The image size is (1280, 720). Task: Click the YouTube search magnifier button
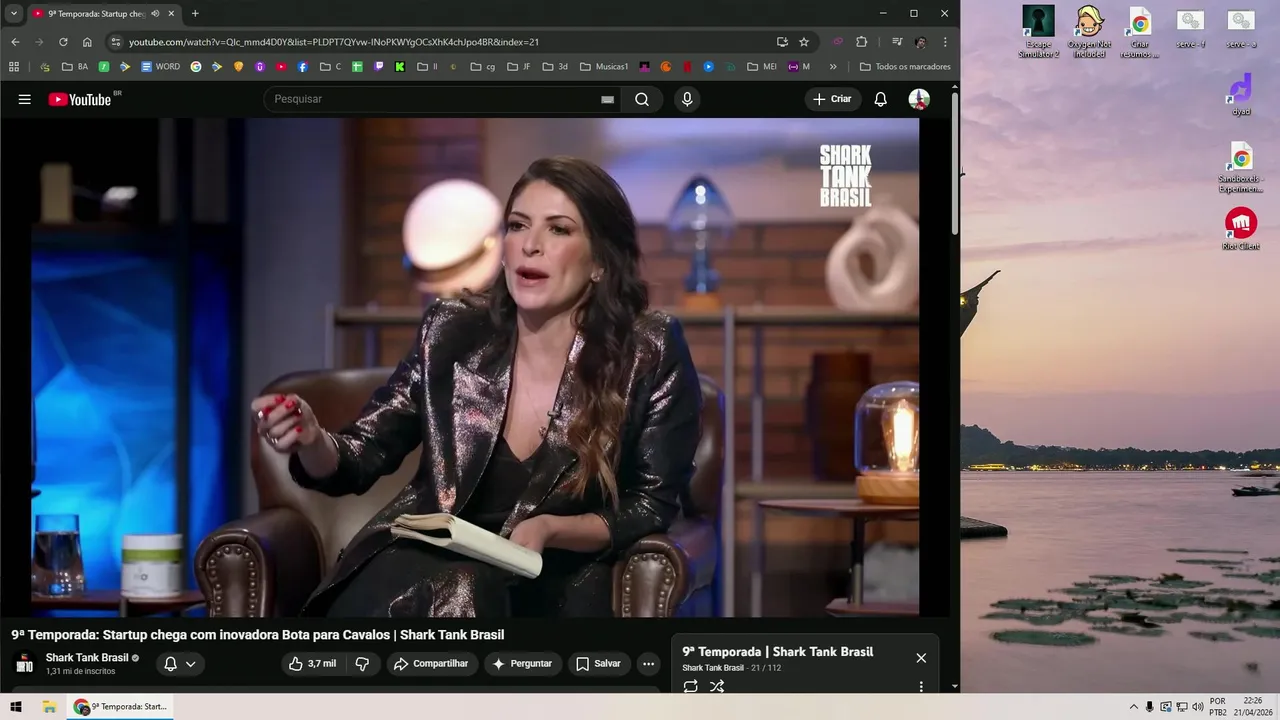click(642, 99)
